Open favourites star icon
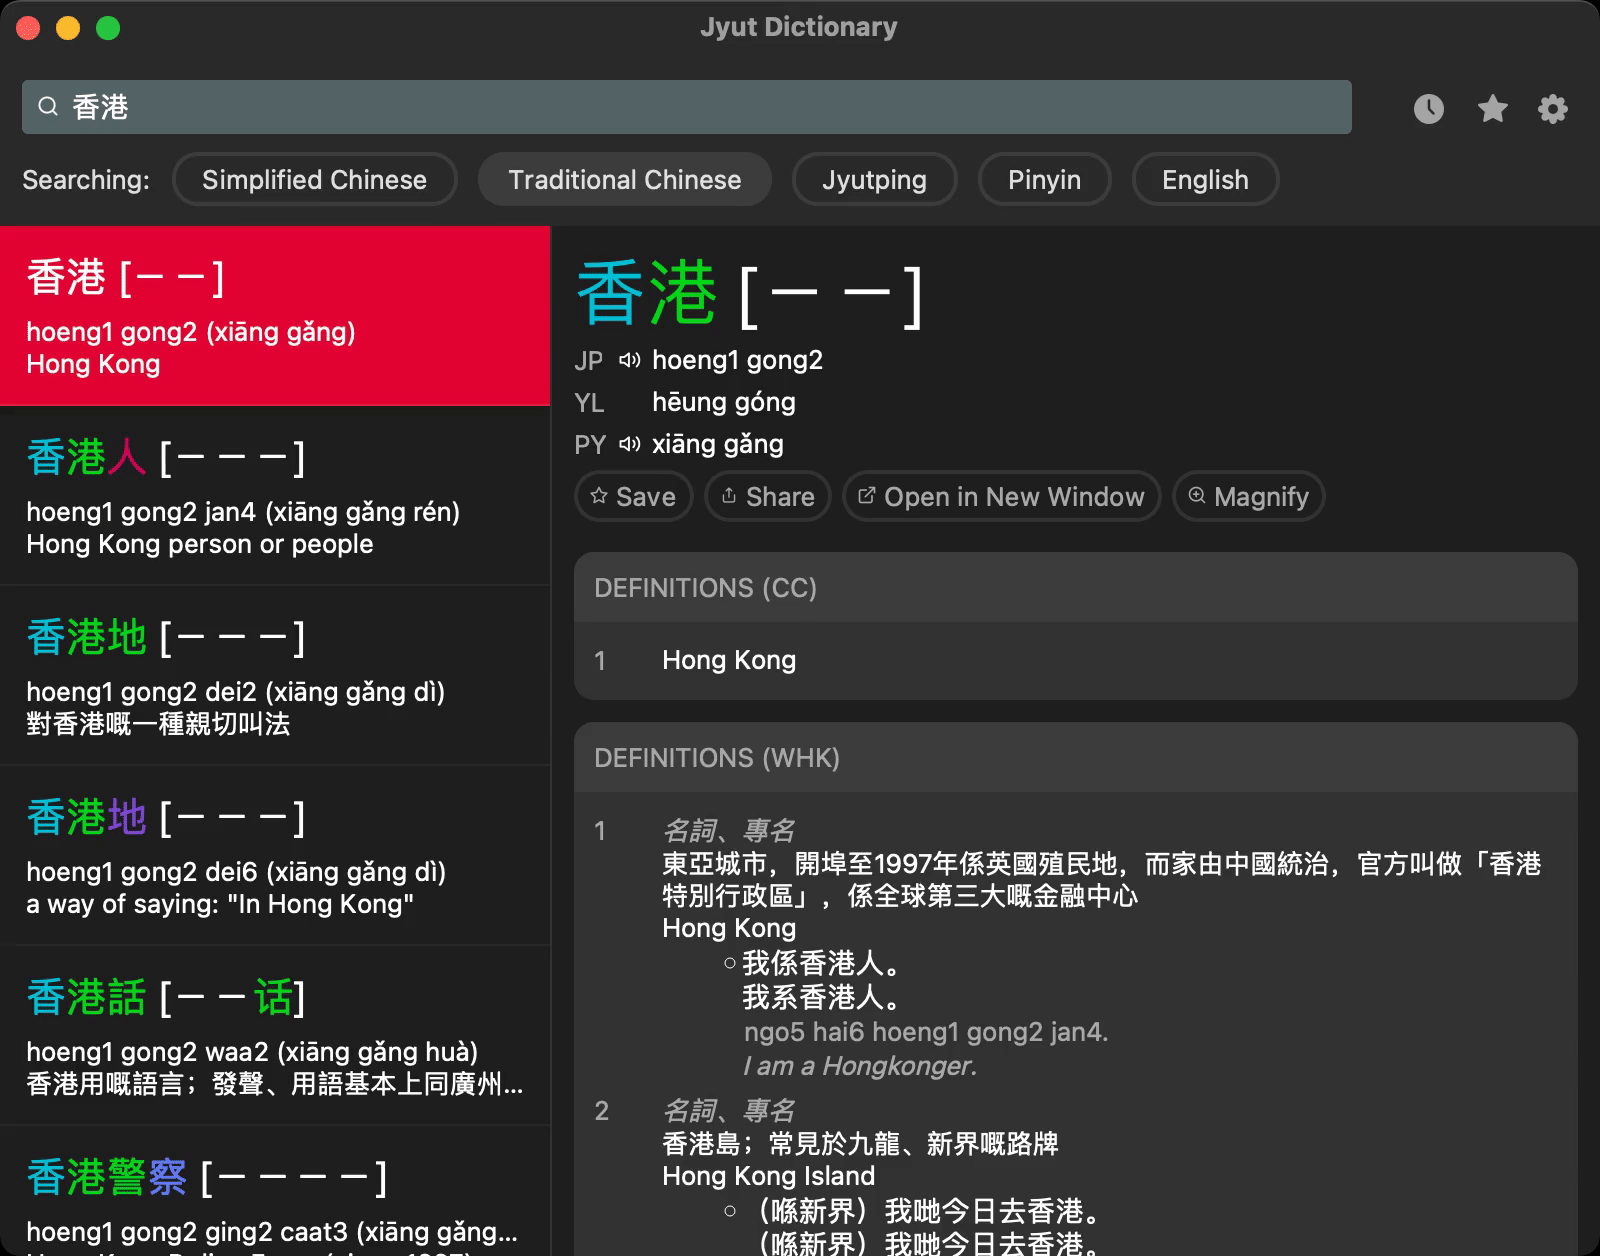1600x1256 pixels. (1492, 108)
